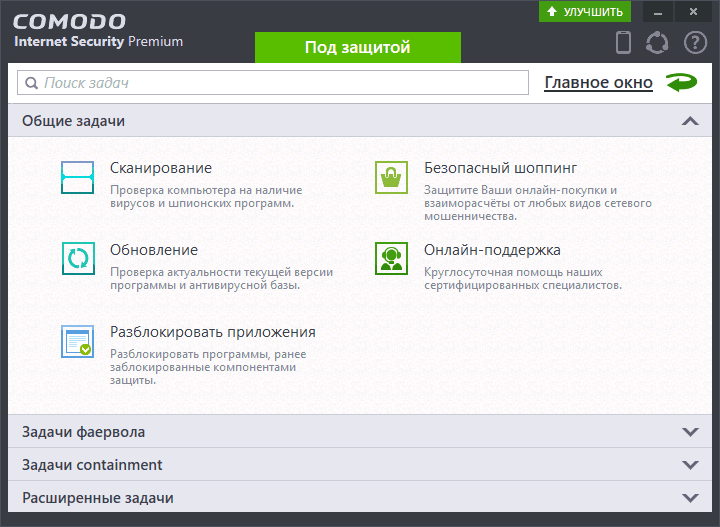Open the Задачи фаервола section header
This screenshot has height=527, width=720.
[x=360, y=432]
